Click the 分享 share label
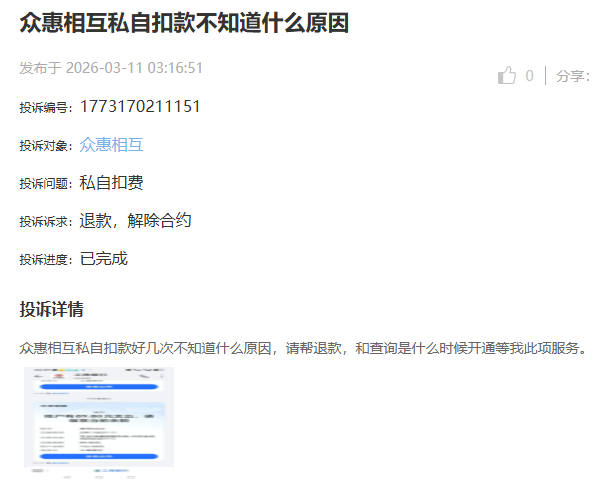 point(573,76)
